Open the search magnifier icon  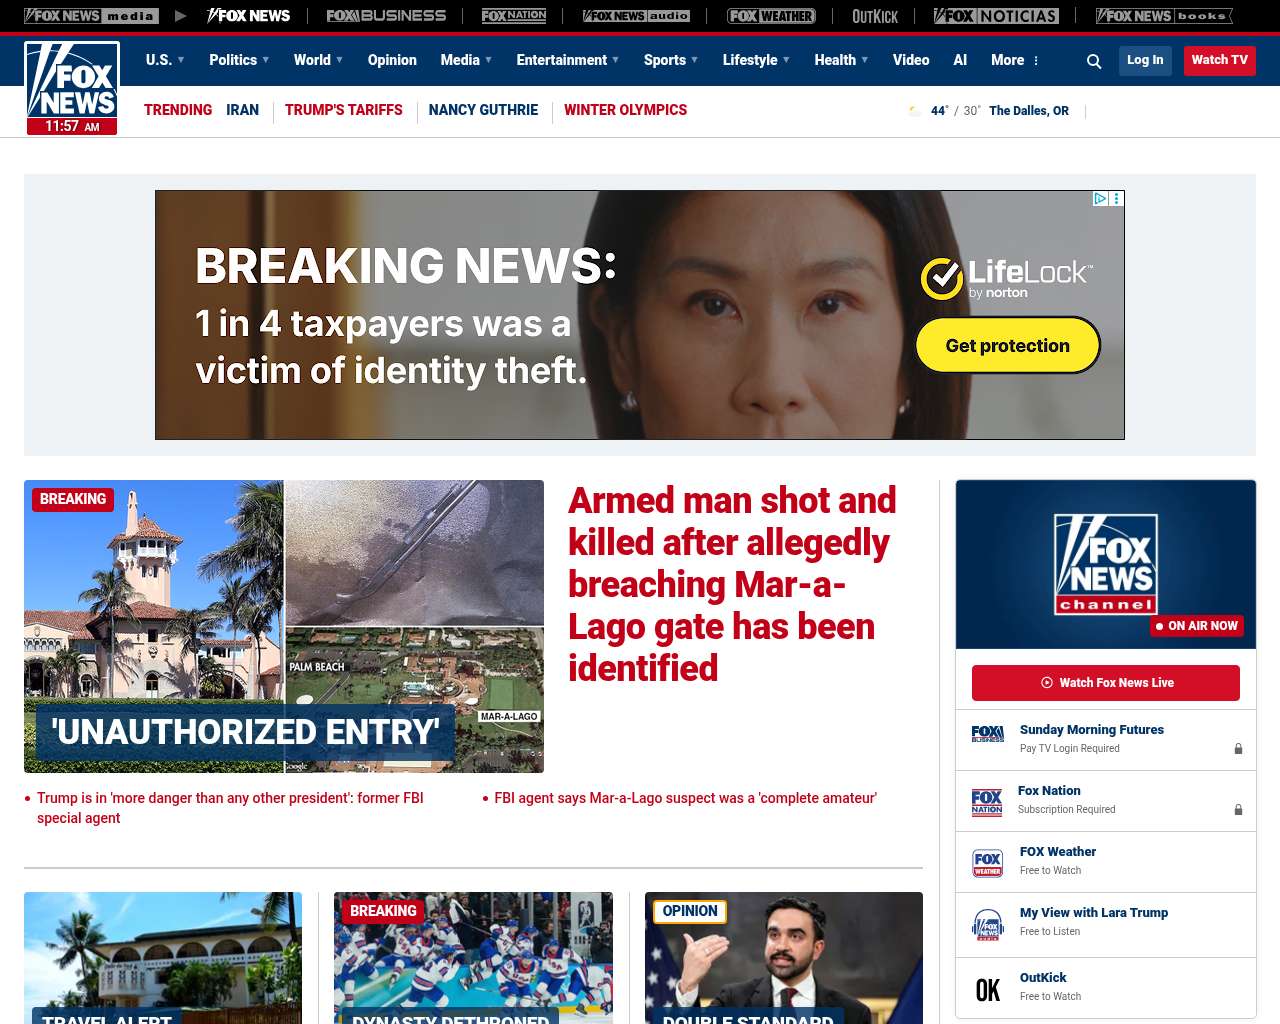(x=1094, y=62)
